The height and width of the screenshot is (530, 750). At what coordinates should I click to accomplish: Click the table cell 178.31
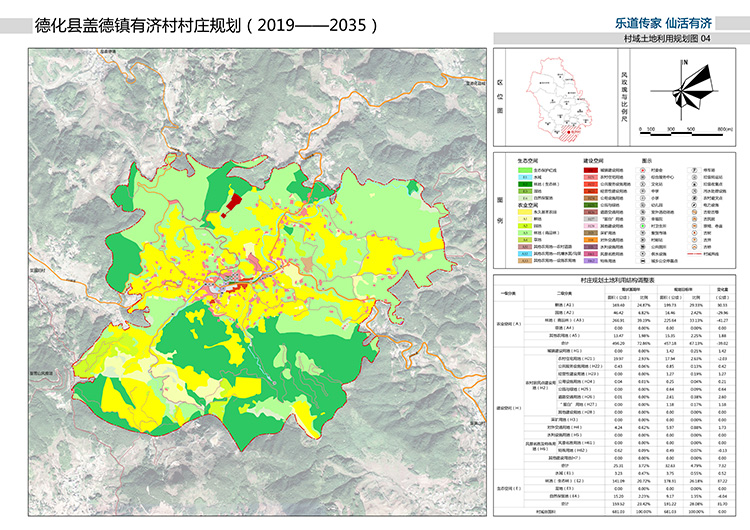[x=670, y=481]
